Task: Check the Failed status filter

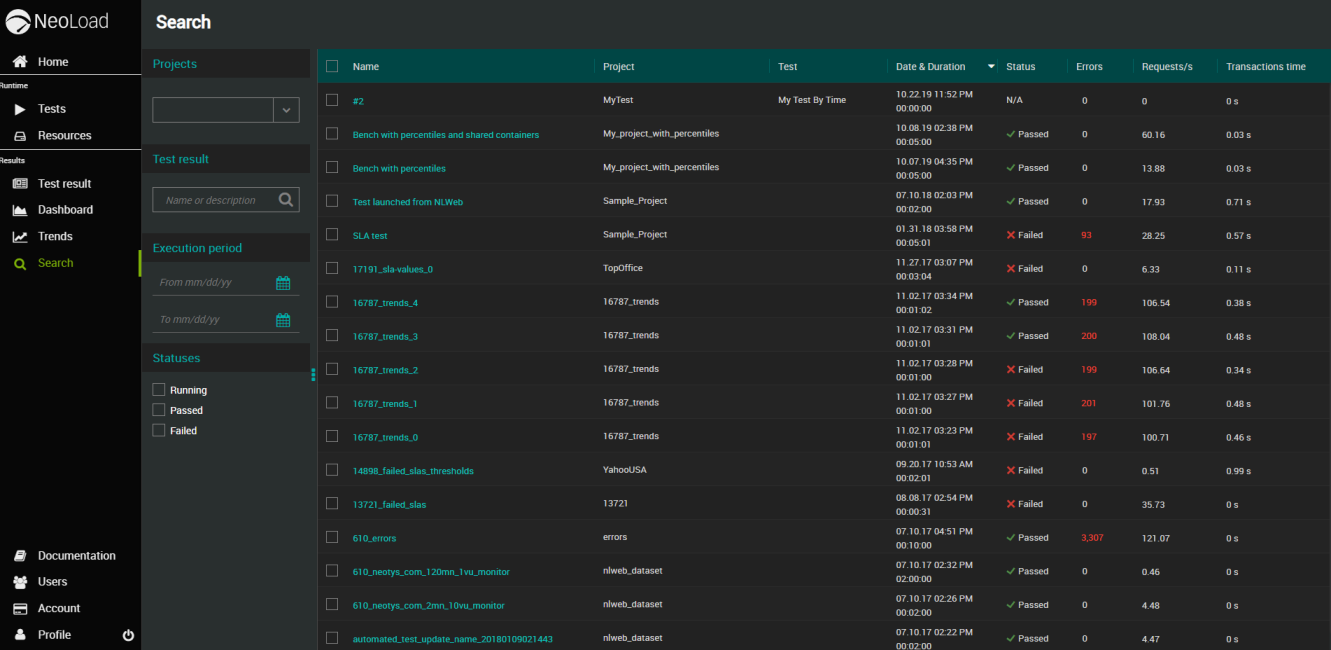Action: click(x=159, y=430)
